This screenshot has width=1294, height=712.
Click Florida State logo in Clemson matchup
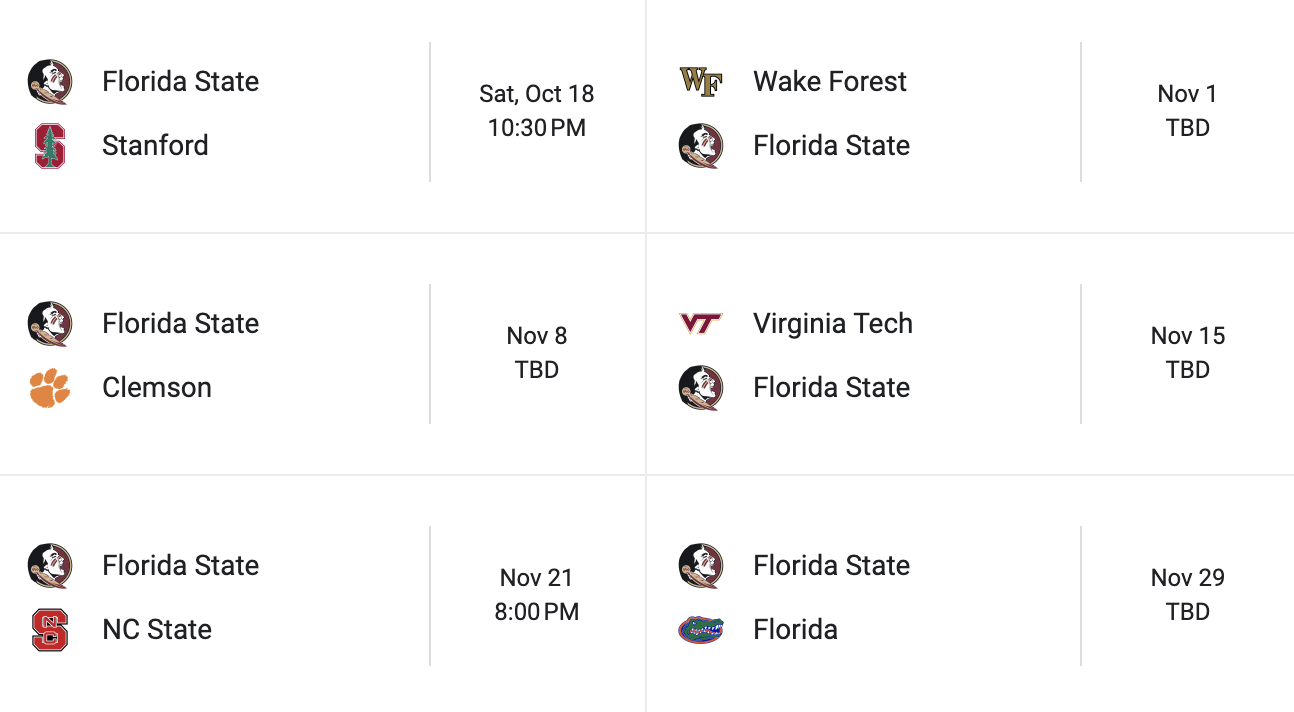pyautogui.click(x=49, y=324)
